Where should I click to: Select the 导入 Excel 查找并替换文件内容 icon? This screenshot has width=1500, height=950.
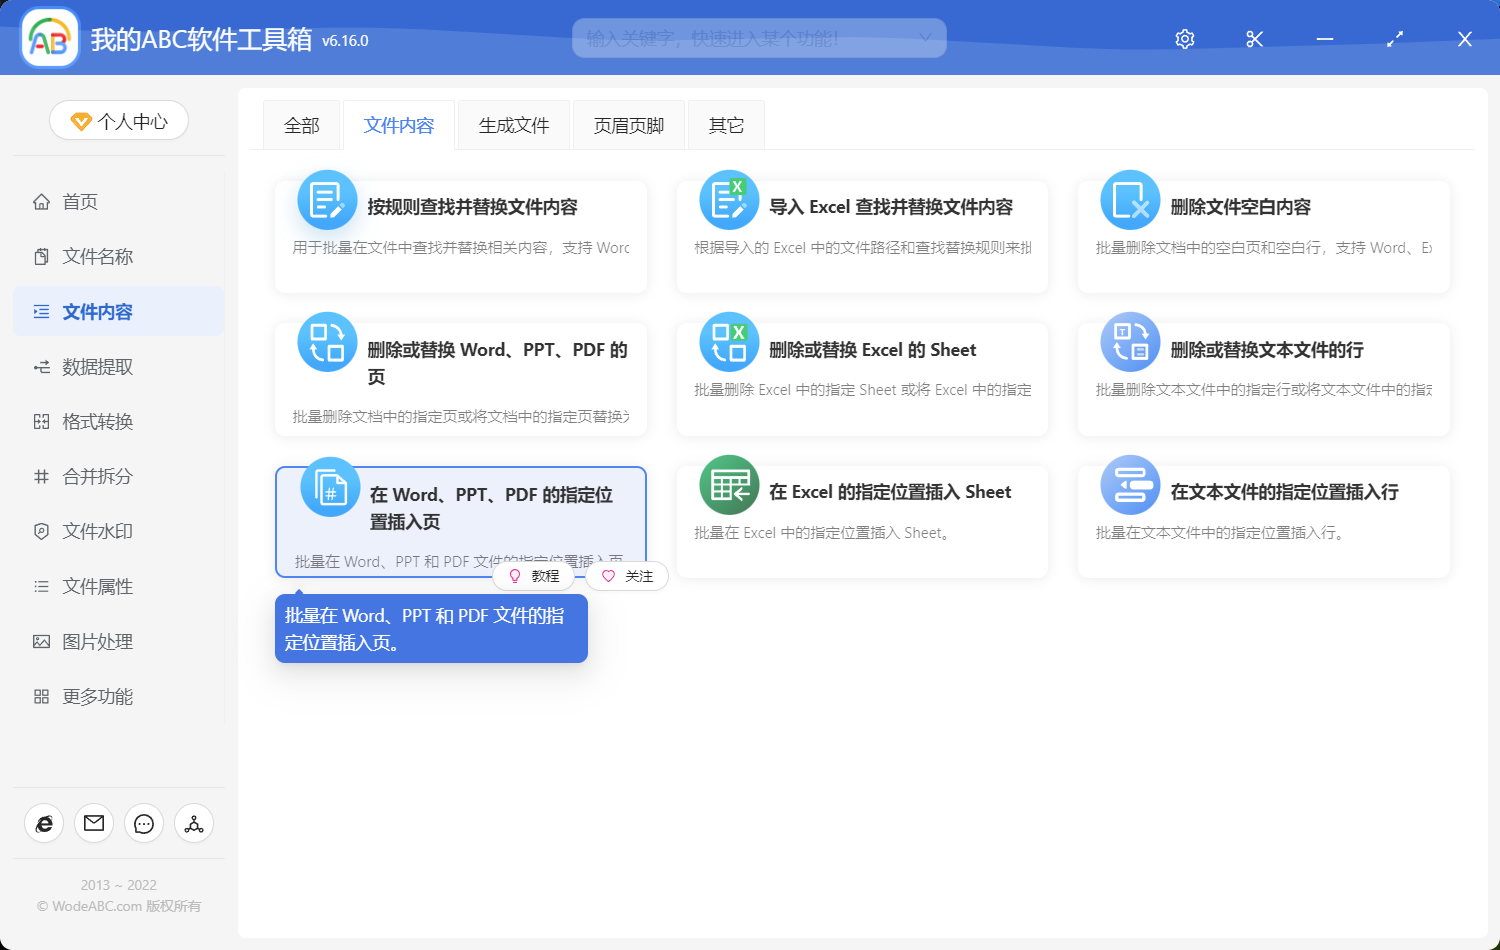(729, 200)
